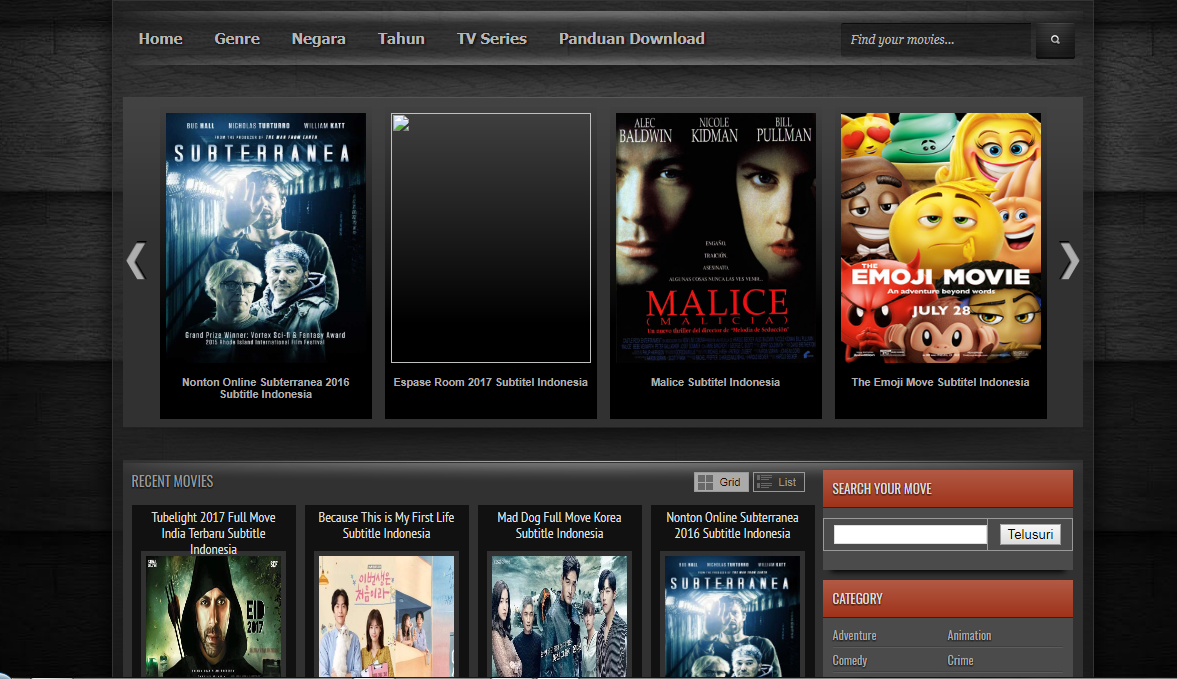Open the Home menu item

tap(161, 39)
